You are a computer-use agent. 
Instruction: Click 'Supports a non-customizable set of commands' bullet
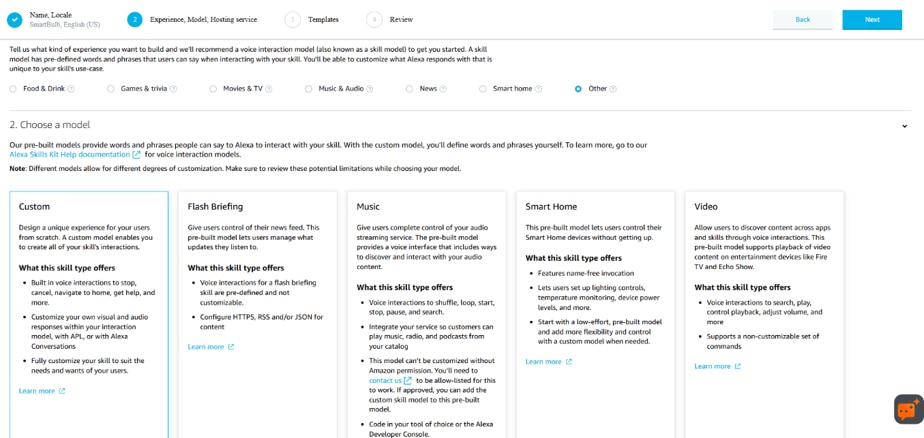[763, 341]
